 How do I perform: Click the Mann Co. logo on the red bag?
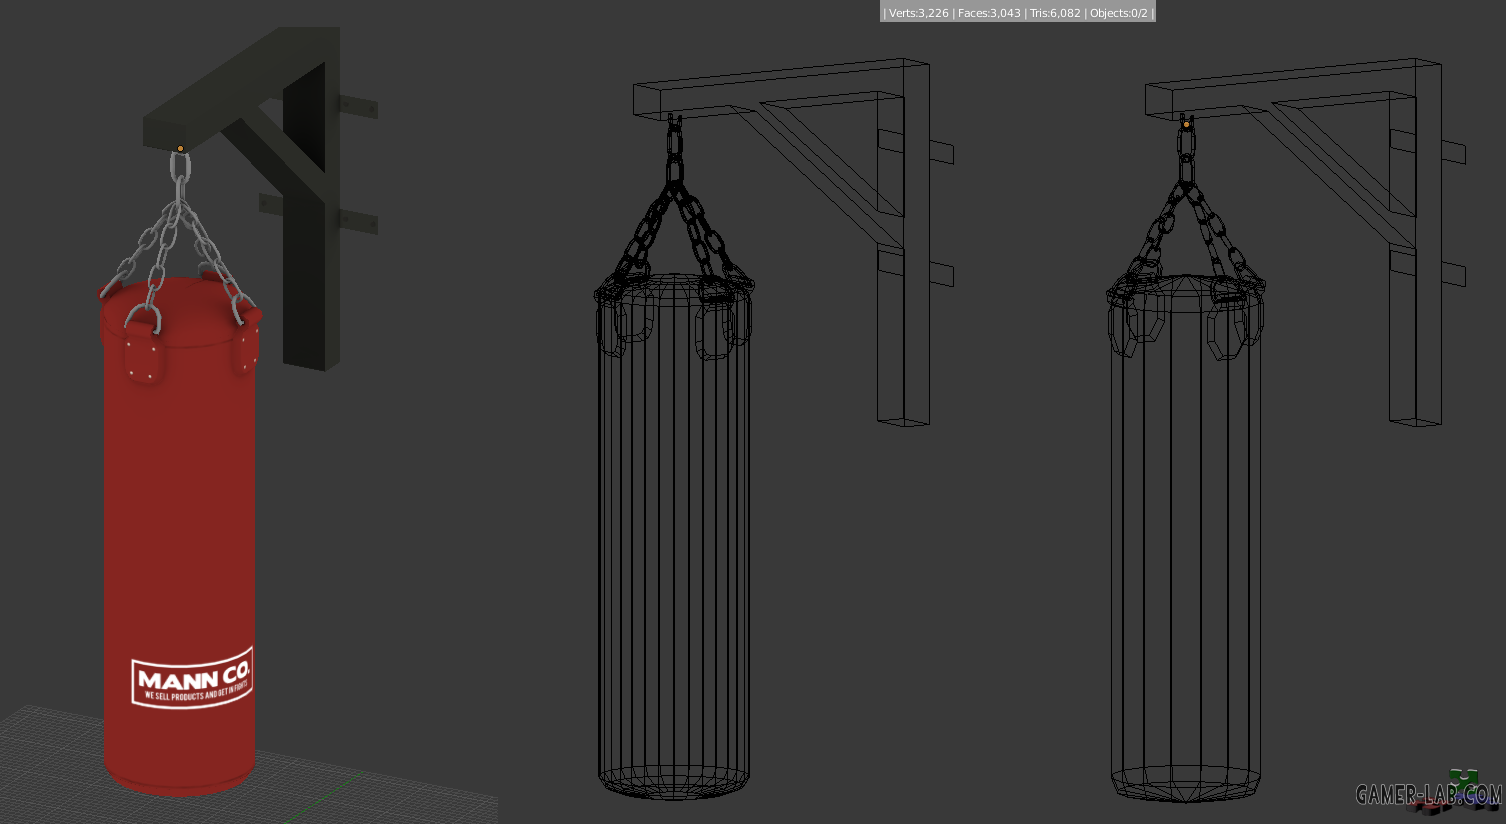click(x=192, y=678)
